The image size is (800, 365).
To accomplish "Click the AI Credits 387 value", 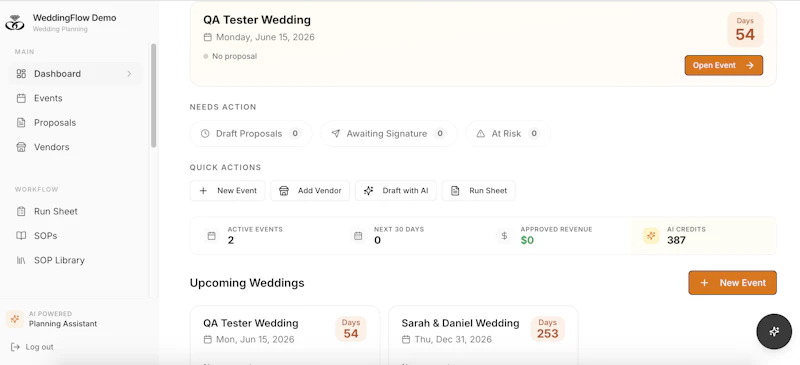I will pos(676,240).
